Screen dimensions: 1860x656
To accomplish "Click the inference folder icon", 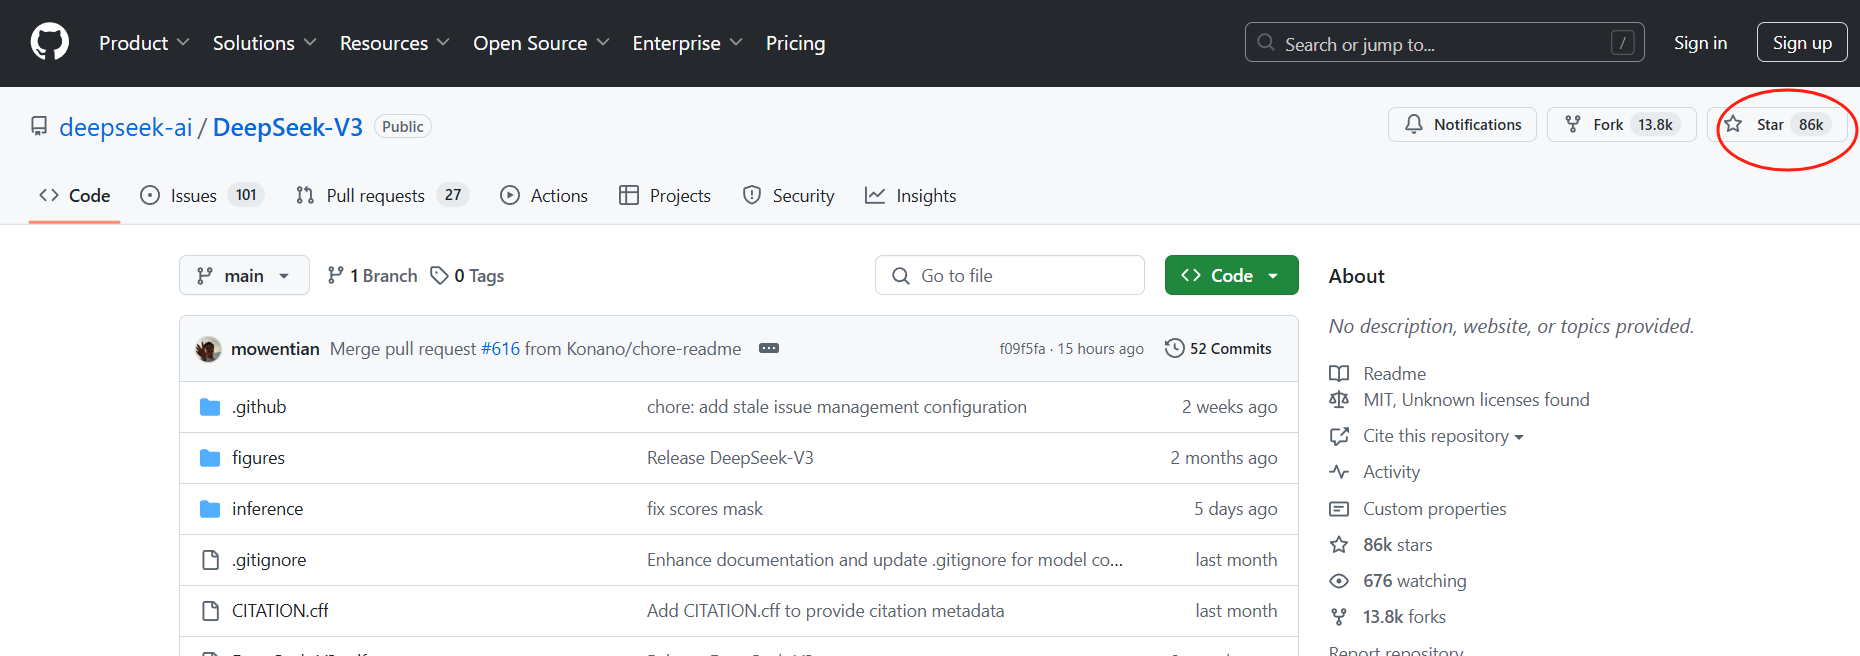I will point(210,509).
